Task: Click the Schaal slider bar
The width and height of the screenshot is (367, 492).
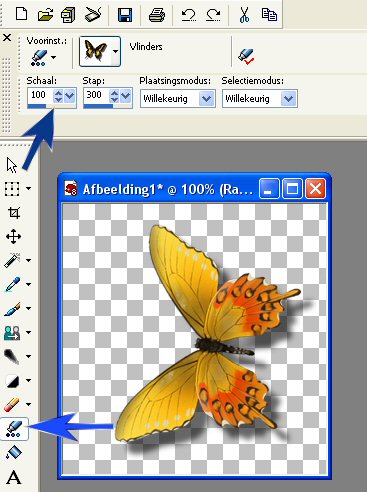Action: pyautogui.click(x=52, y=106)
